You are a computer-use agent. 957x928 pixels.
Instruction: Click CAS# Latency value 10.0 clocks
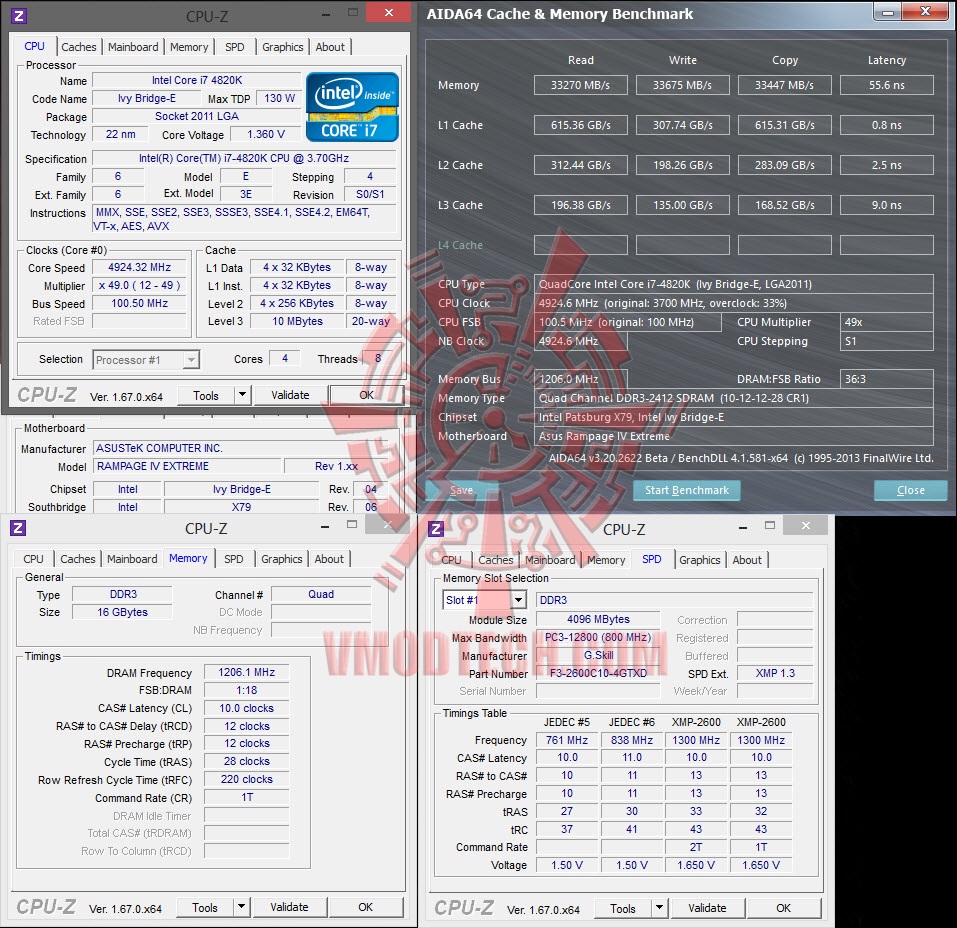(x=247, y=708)
